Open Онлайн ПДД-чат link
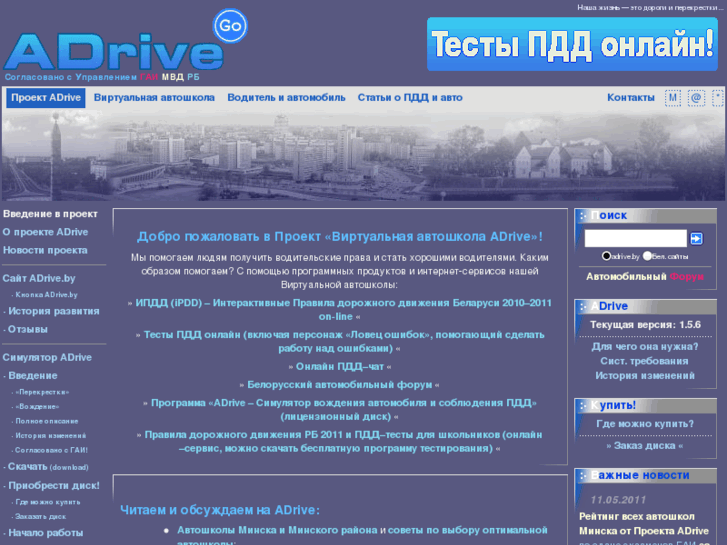The width and height of the screenshot is (727, 545). (340, 366)
